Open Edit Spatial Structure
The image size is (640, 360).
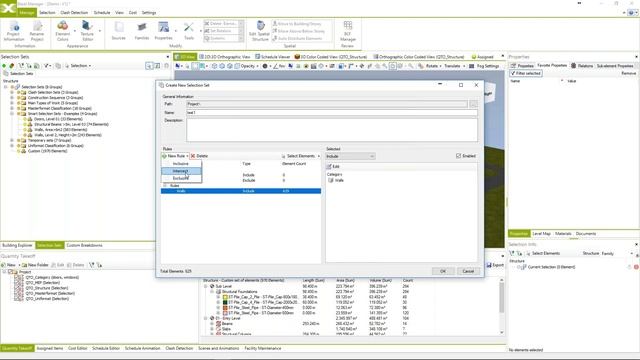click(260, 31)
